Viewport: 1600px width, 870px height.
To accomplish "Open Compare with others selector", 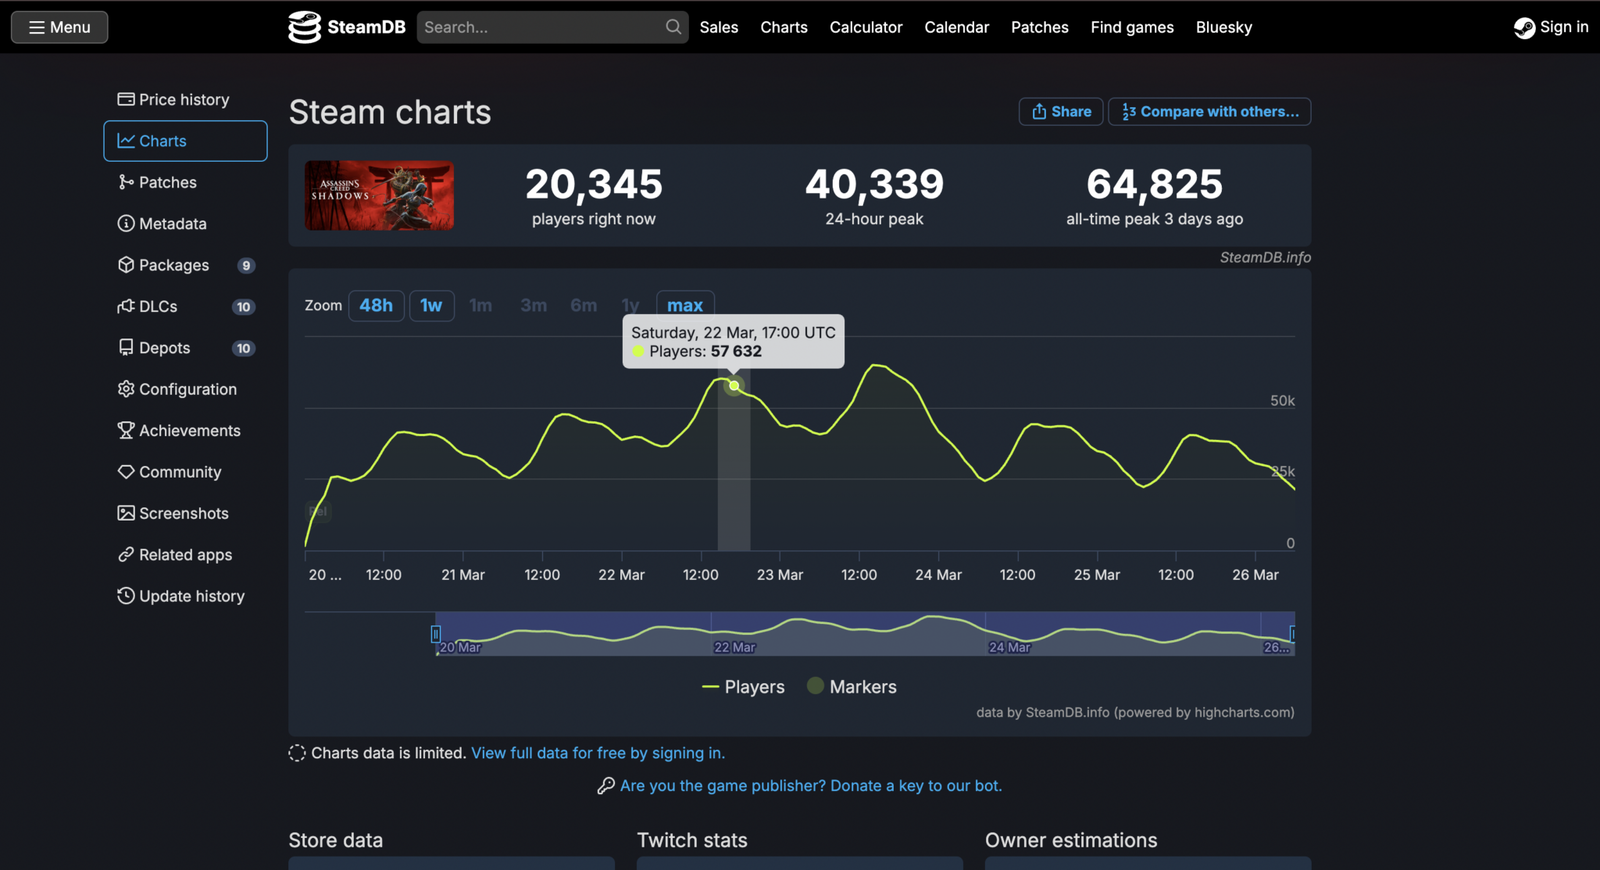I will [x=1209, y=112].
